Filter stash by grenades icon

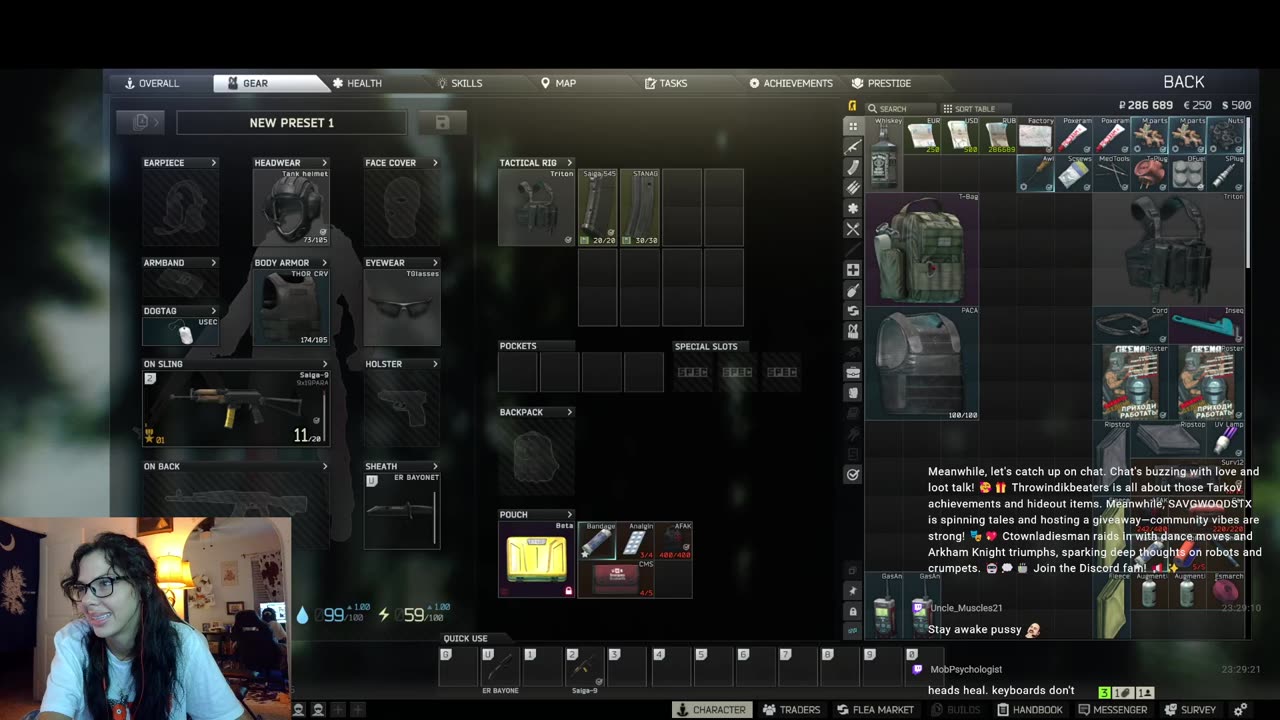(x=853, y=291)
